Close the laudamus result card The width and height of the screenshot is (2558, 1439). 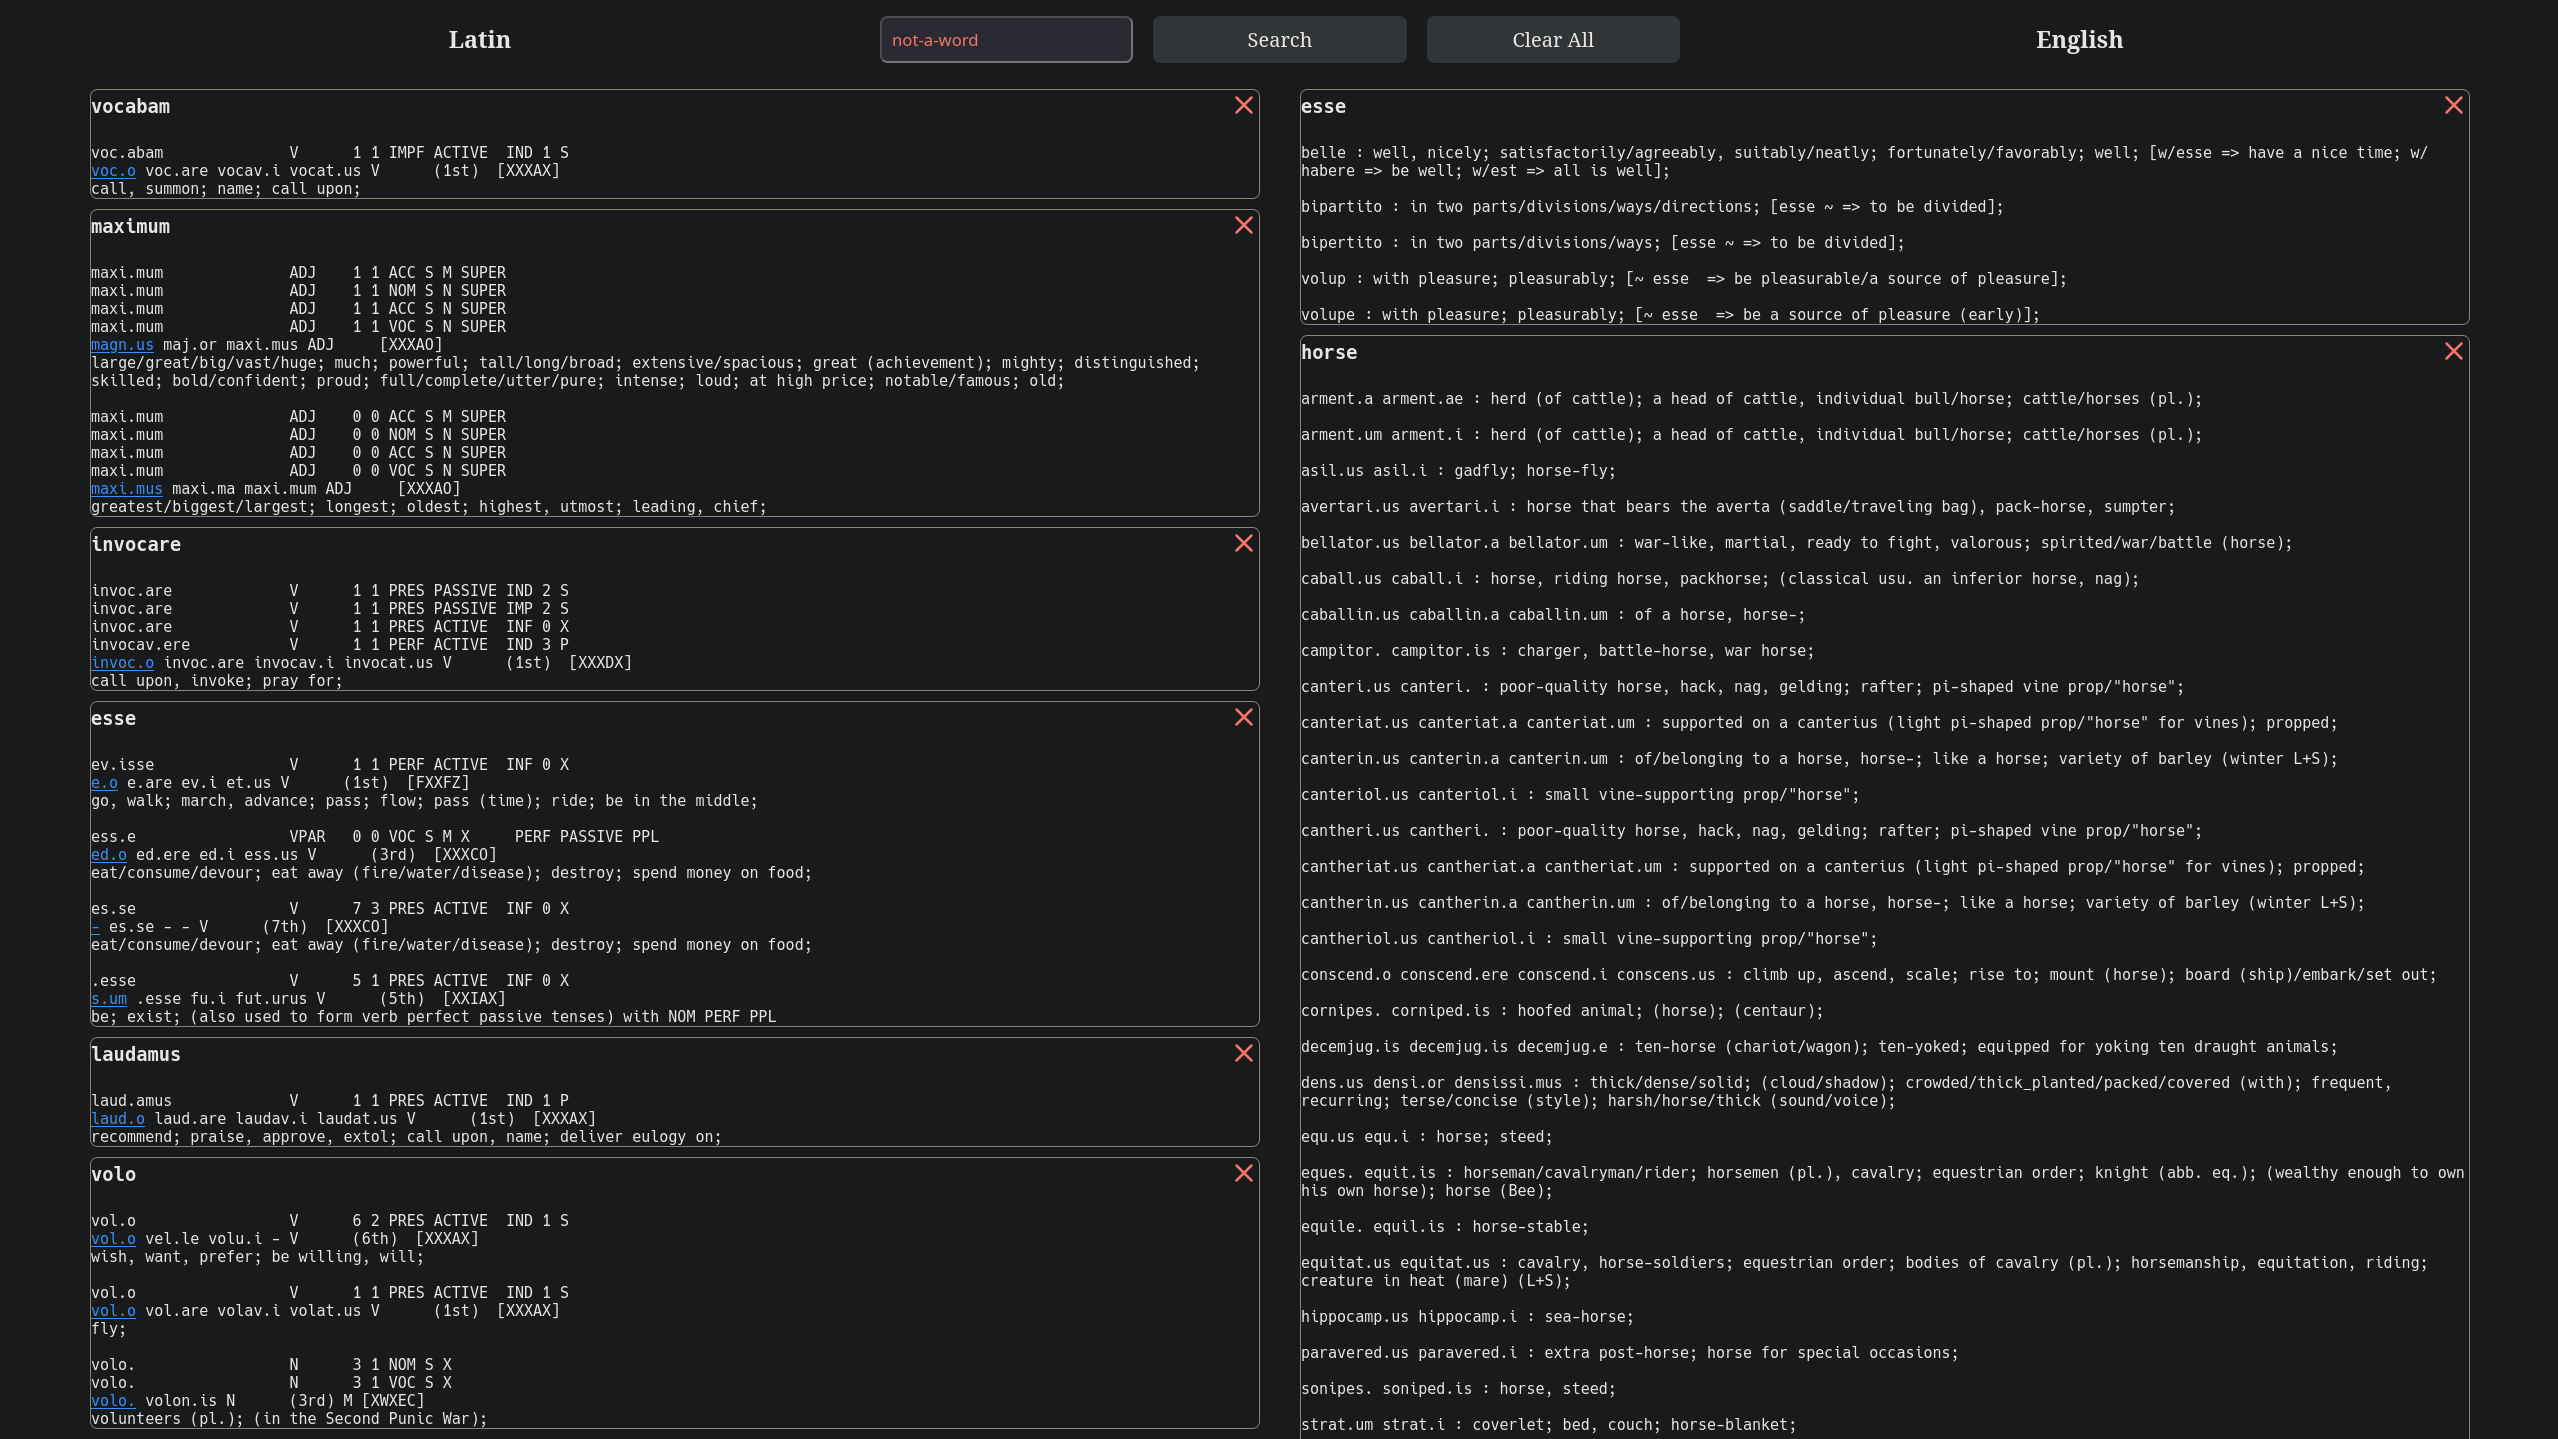[x=1243, y=1053]
